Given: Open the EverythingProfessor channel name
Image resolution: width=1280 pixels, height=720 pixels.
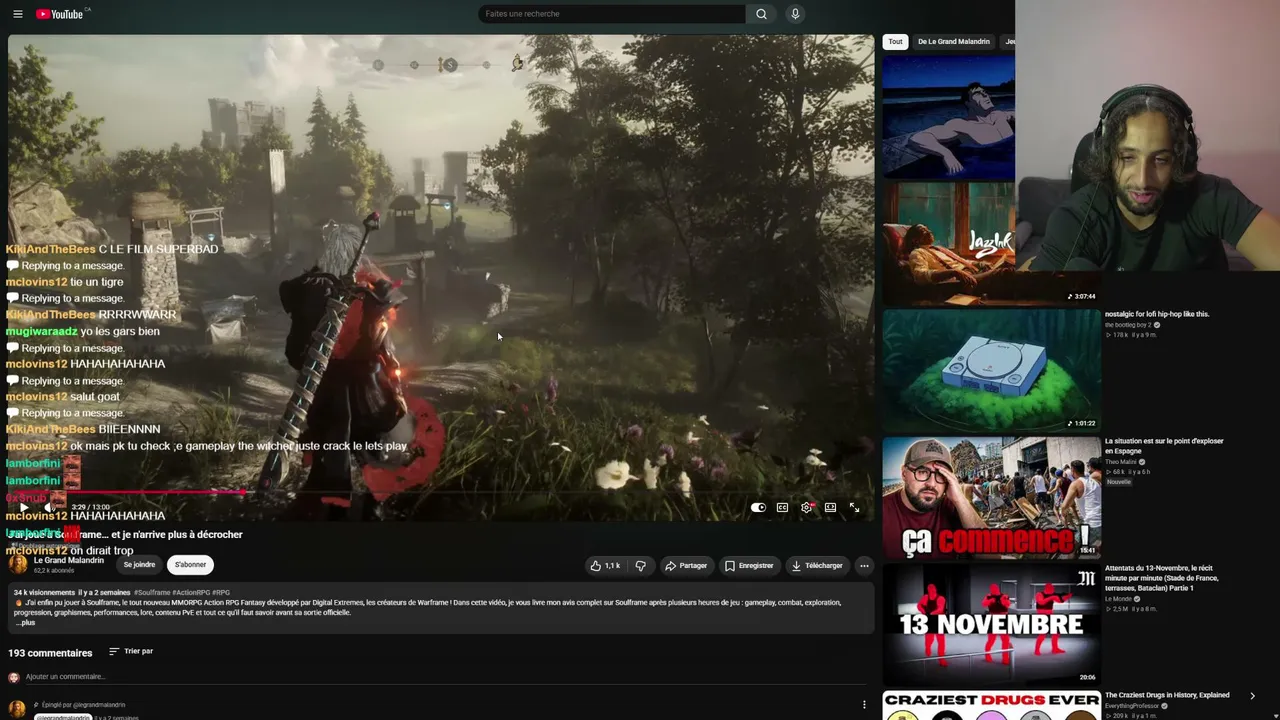Looking at the screenshot, I should (x=1133, y=706).
